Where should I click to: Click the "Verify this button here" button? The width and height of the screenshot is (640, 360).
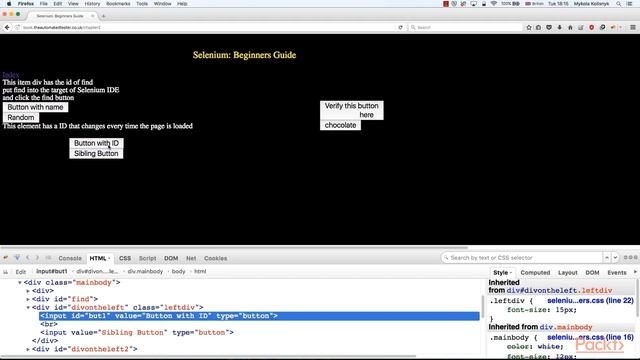pyautogui.click(x=352, y=110)
